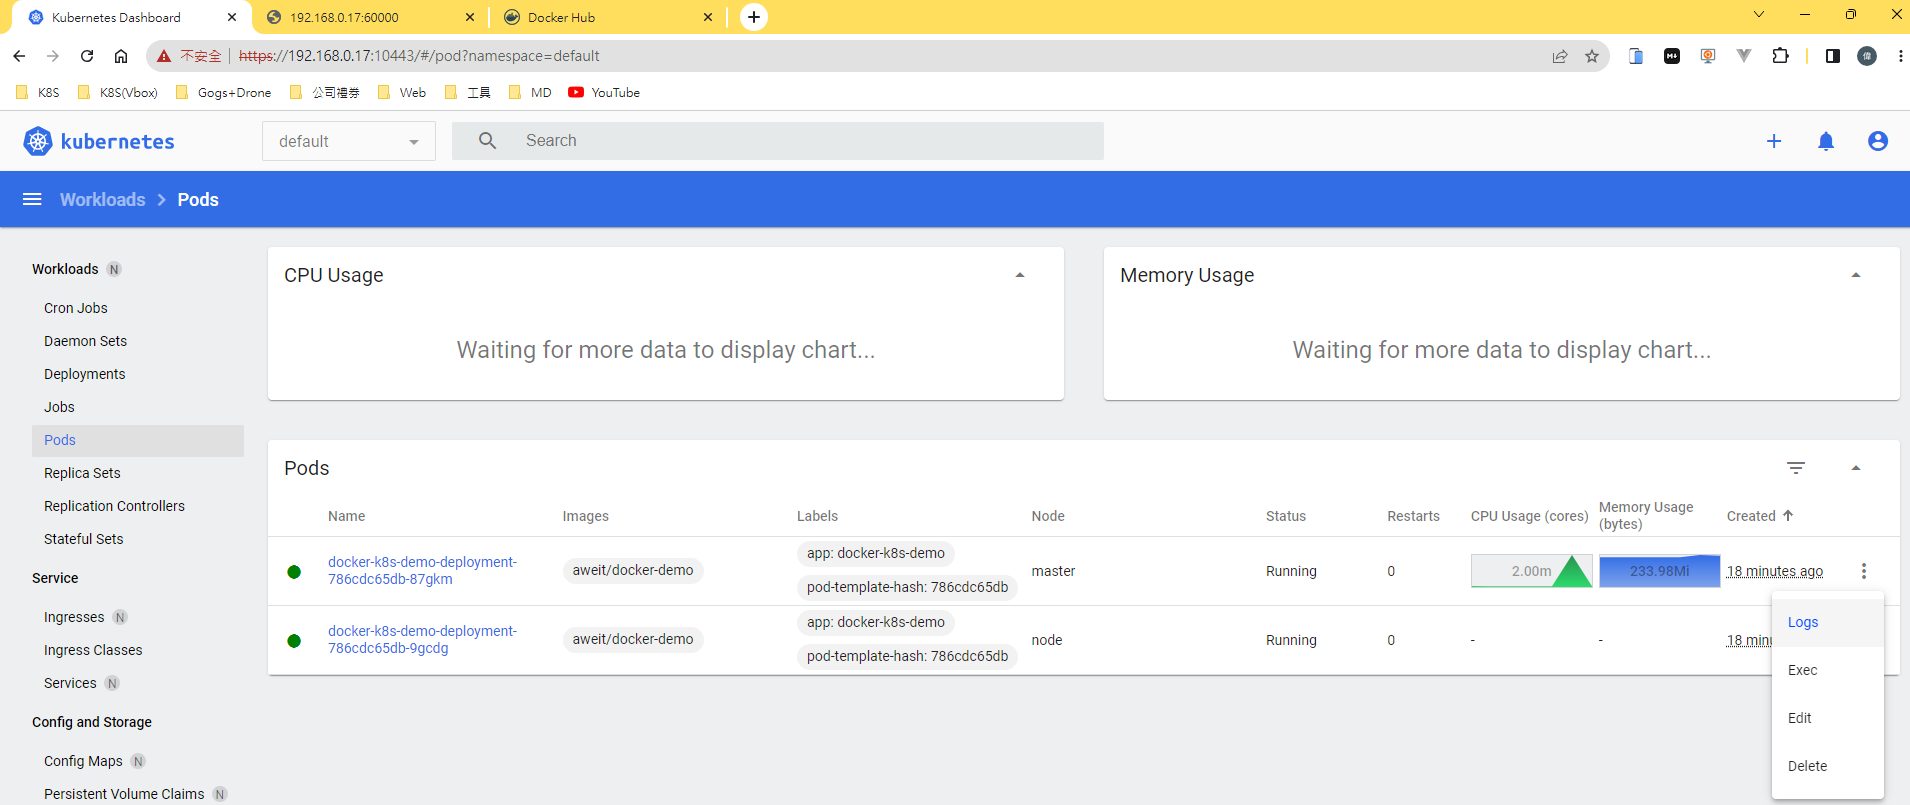Open Config Maps in the sidebar
This screenshot has height=805, width=1910.
click(83, 761)
